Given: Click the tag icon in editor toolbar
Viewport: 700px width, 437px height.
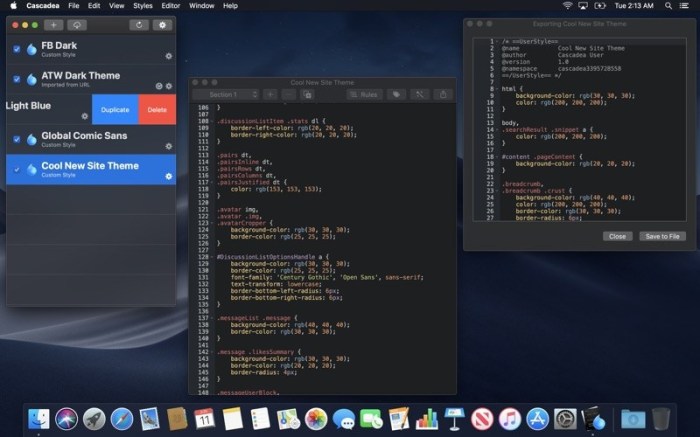Looking at the screenshot, I should (x=397, y=94).
